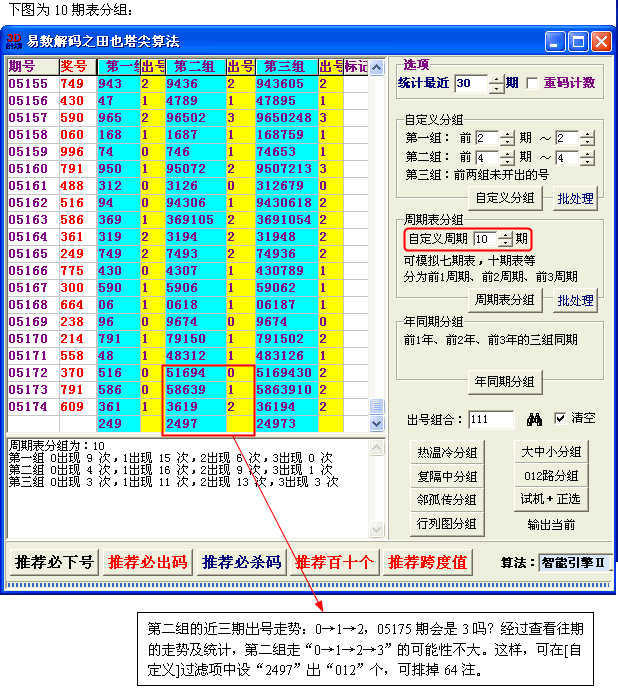618x694 pixels.
Task: Click the table's vertical scrollbar down arrow
Action: pos(377,423)
